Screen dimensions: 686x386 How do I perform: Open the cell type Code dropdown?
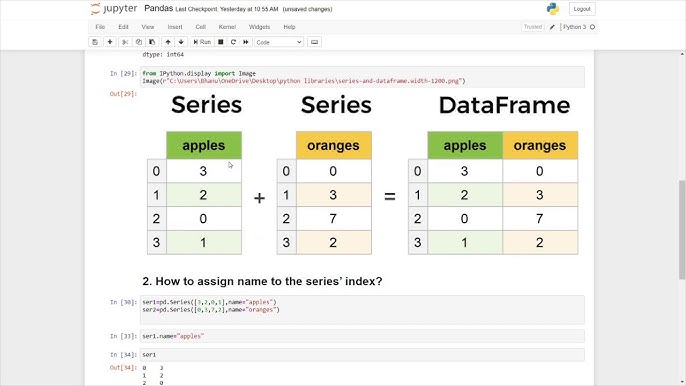tap(279, 42)
